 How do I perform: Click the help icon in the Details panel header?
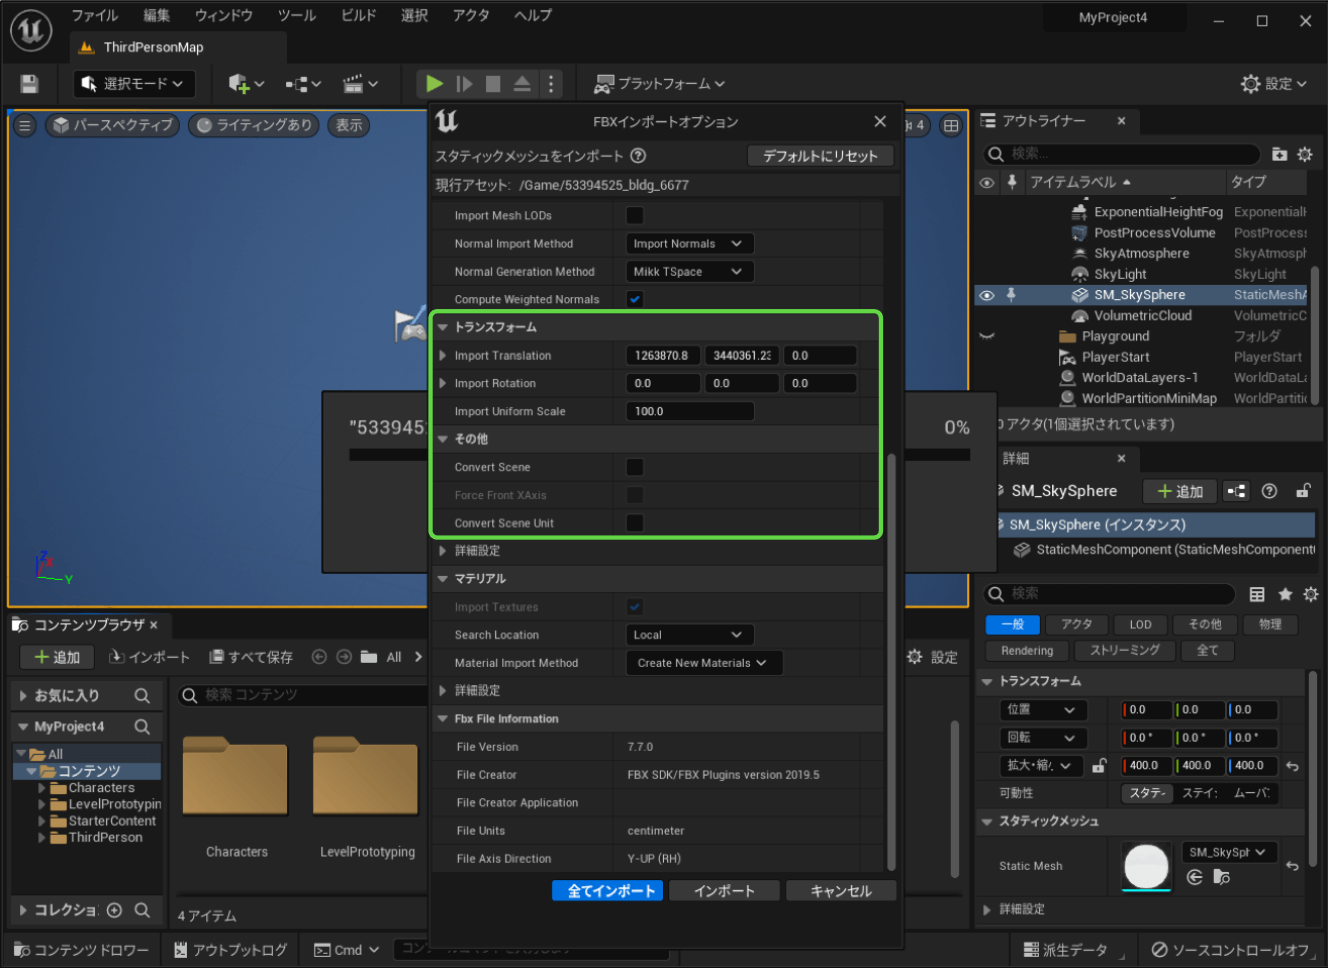1269,491
